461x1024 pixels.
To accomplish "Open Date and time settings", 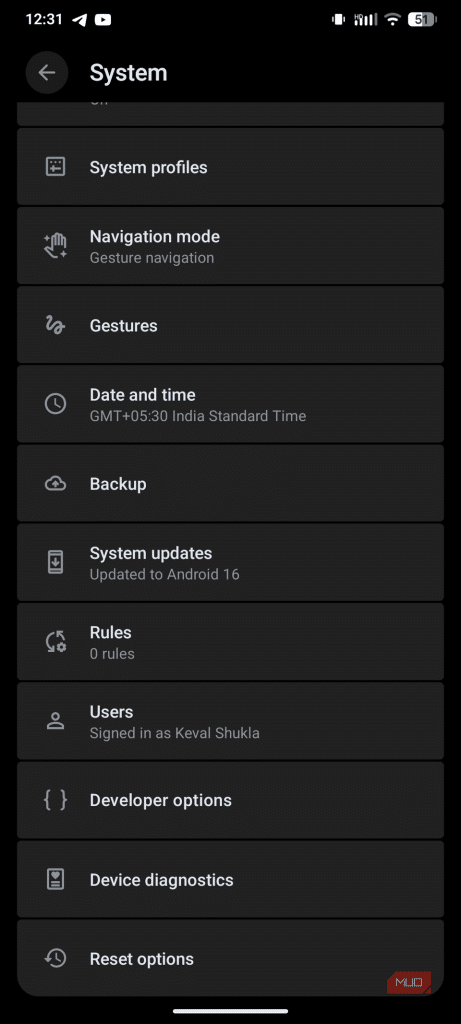I will point(230,404).
